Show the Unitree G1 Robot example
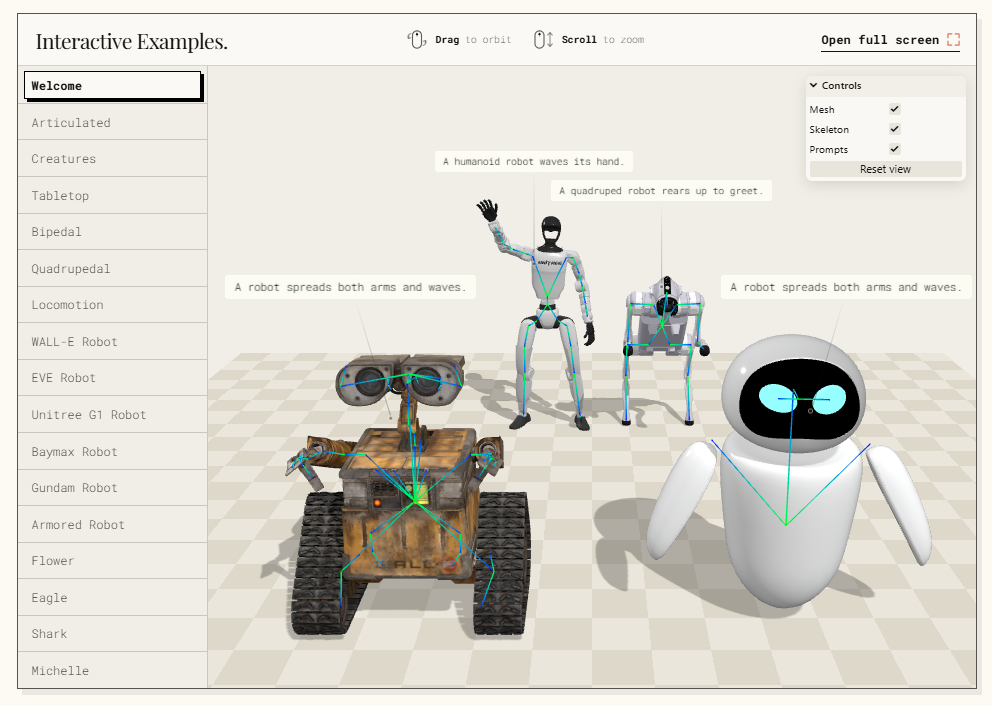The image size is (992, 706). [x=113, y=414]
